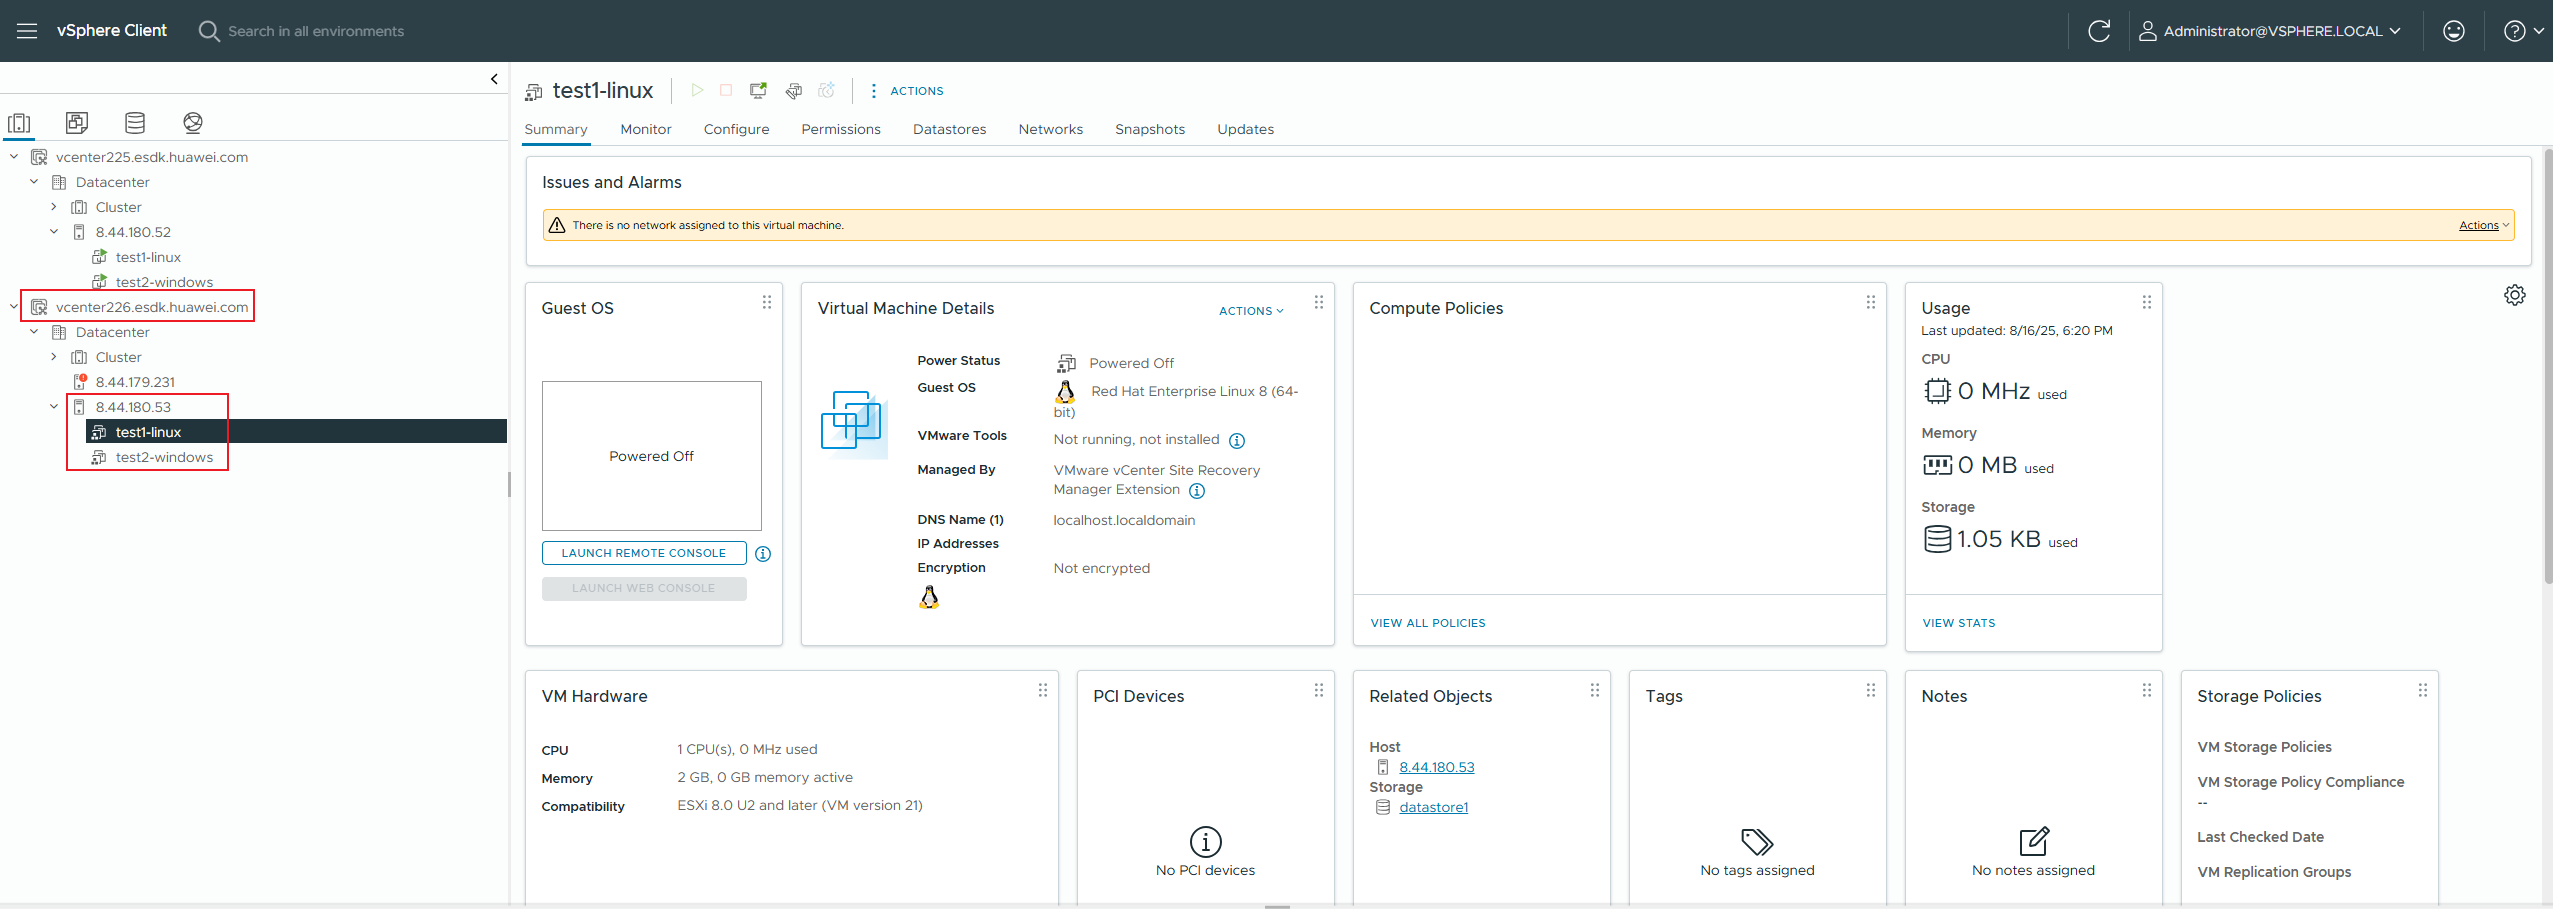Image resolution: width=2553 pixels, height=909 pixels.
Task: Click the tags icon in Tags card
Action: pyautogui.click(x=1757, y=841)
